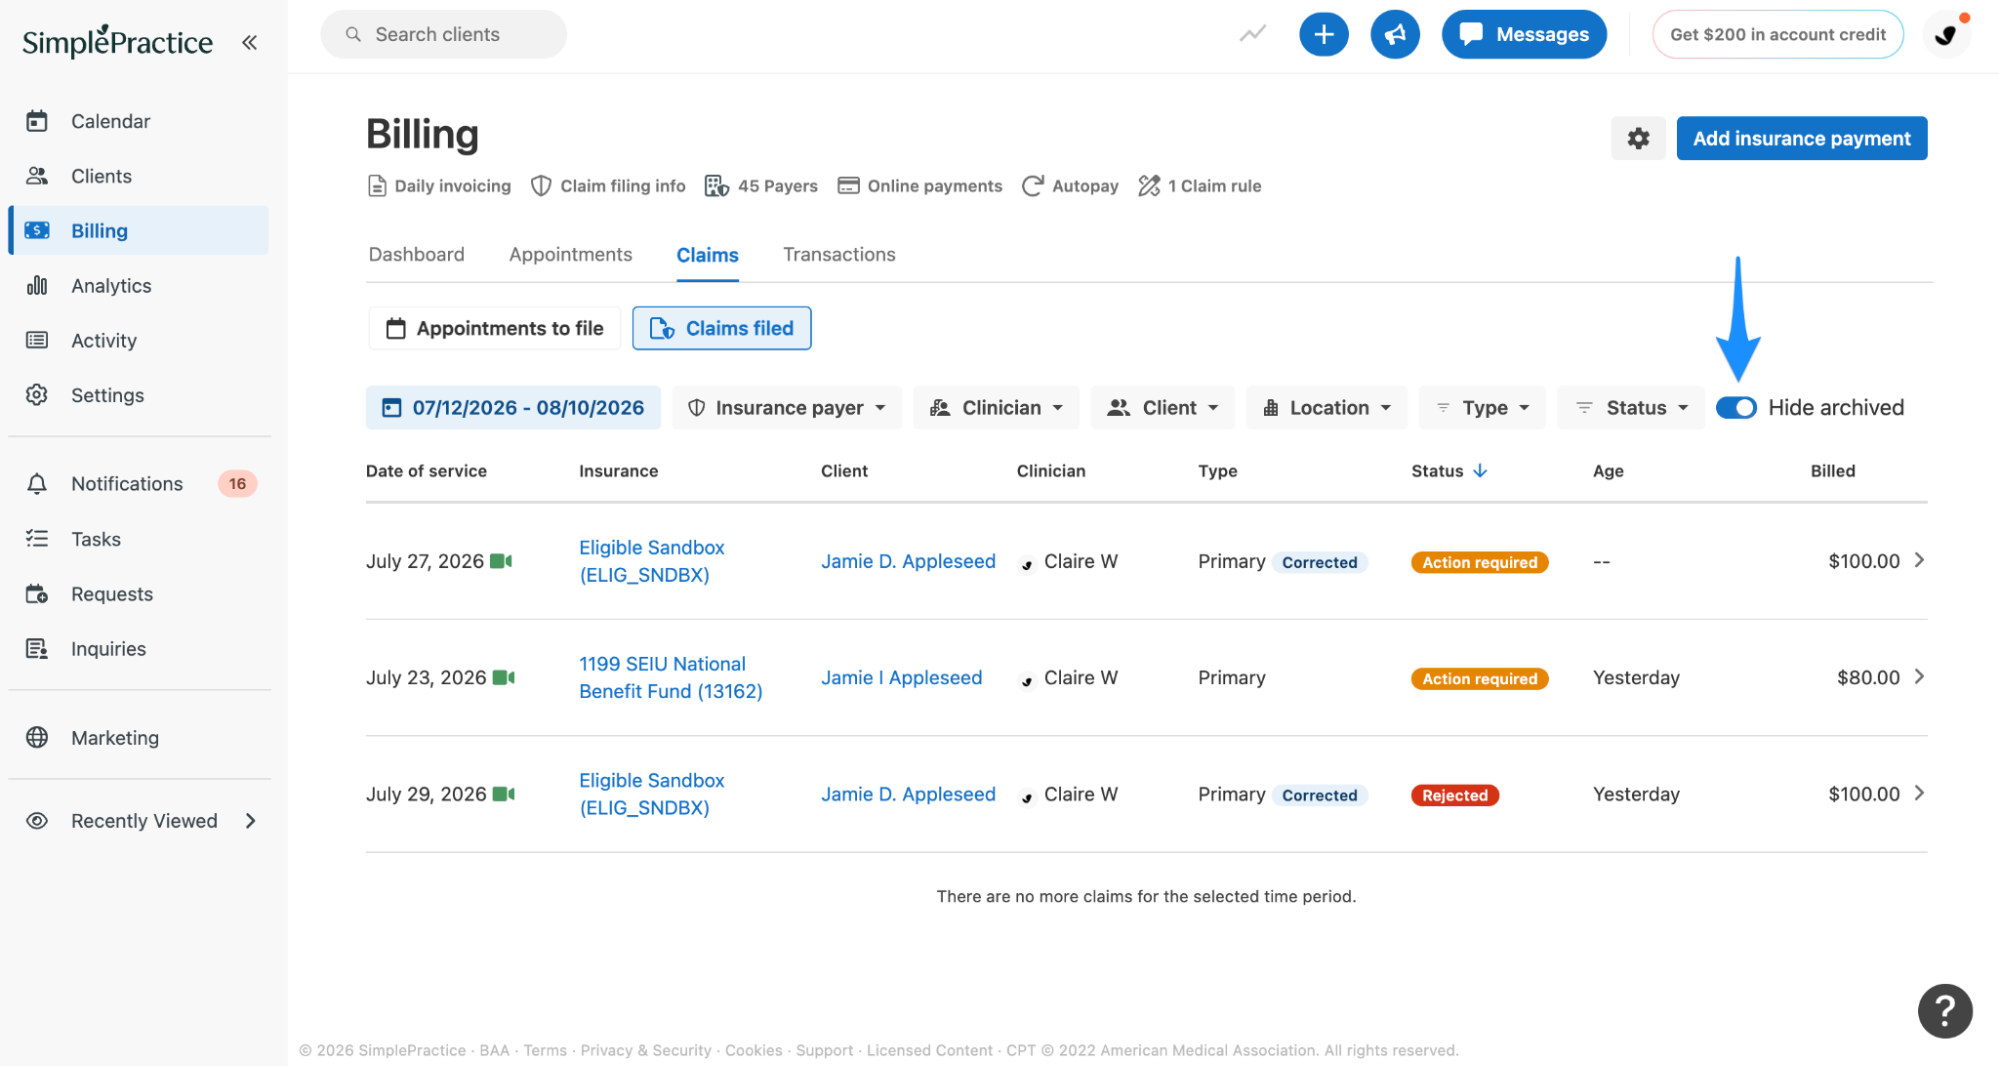Click the Search clients field
This screenshot has height=1066, width=1999.
[x=443, y=34]
